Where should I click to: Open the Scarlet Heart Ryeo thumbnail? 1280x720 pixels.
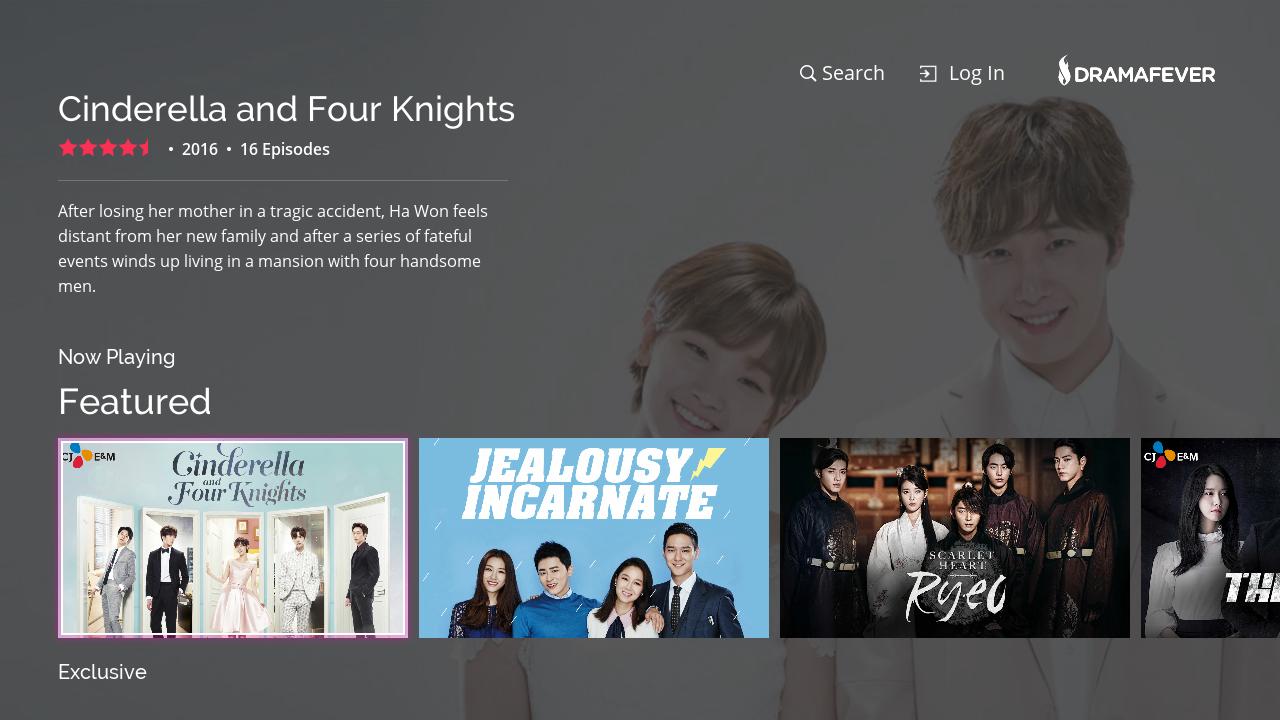coord(955,538)
